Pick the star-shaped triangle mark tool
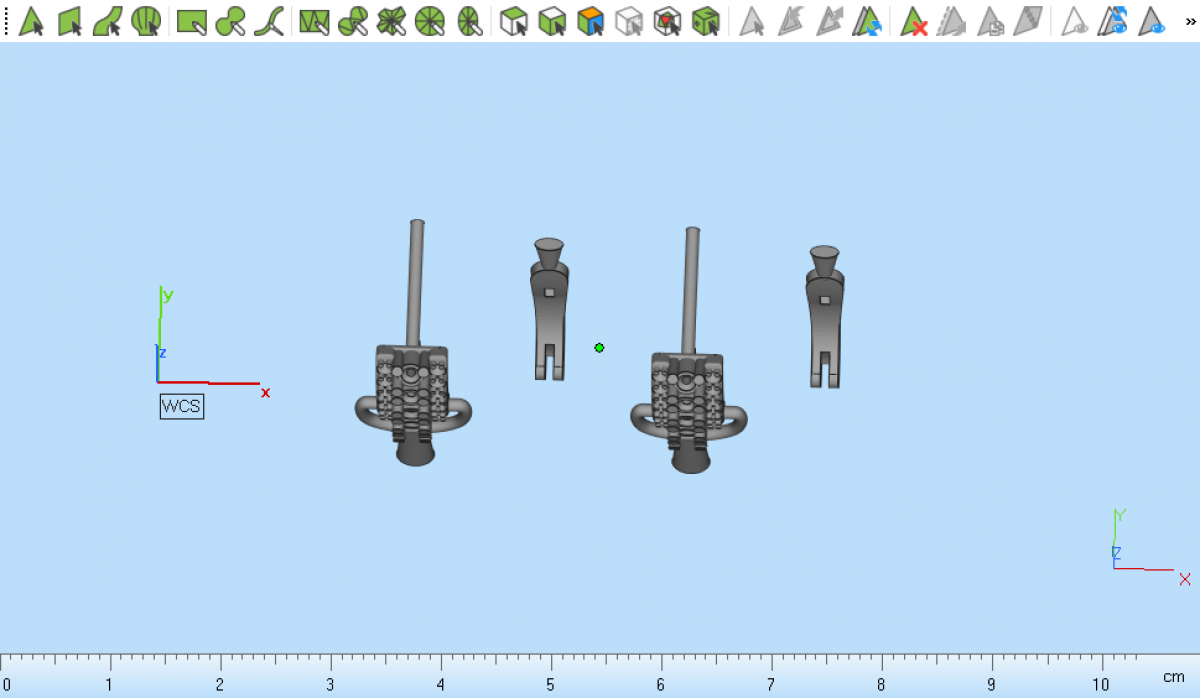1200x698 pixels. (391, 21)
